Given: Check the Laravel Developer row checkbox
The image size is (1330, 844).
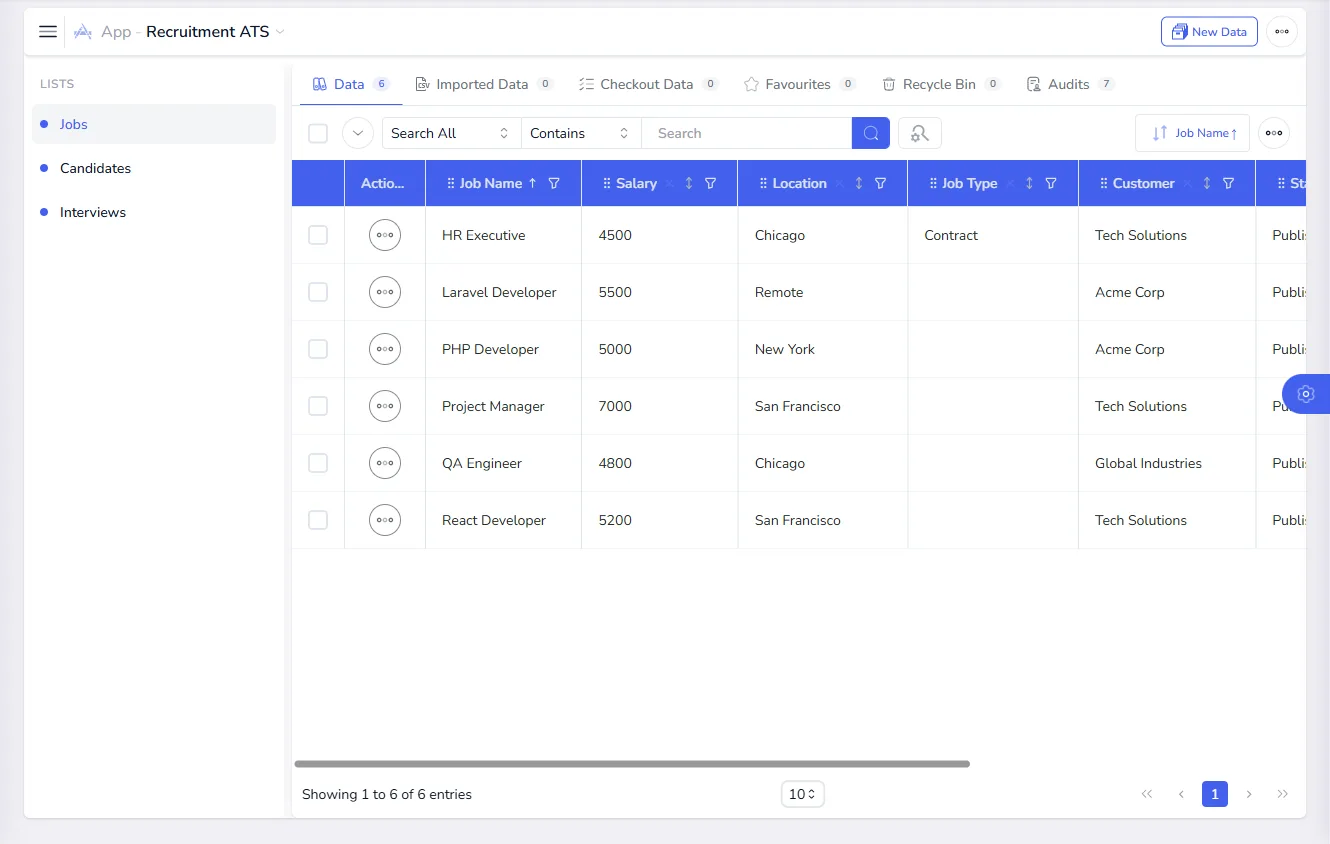Looking at the screenshot, I should pos(318,292).
